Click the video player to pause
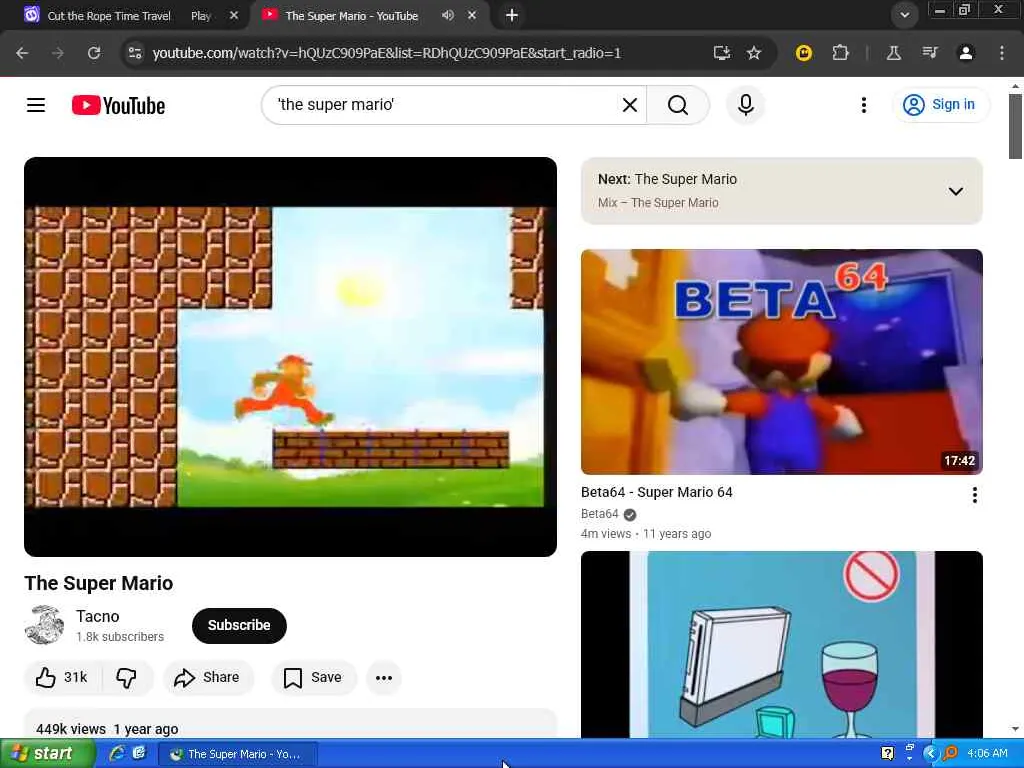Image resolution: width=1024 pixels, height=768 pixels. pyautogui.click(x=291, y=357)
